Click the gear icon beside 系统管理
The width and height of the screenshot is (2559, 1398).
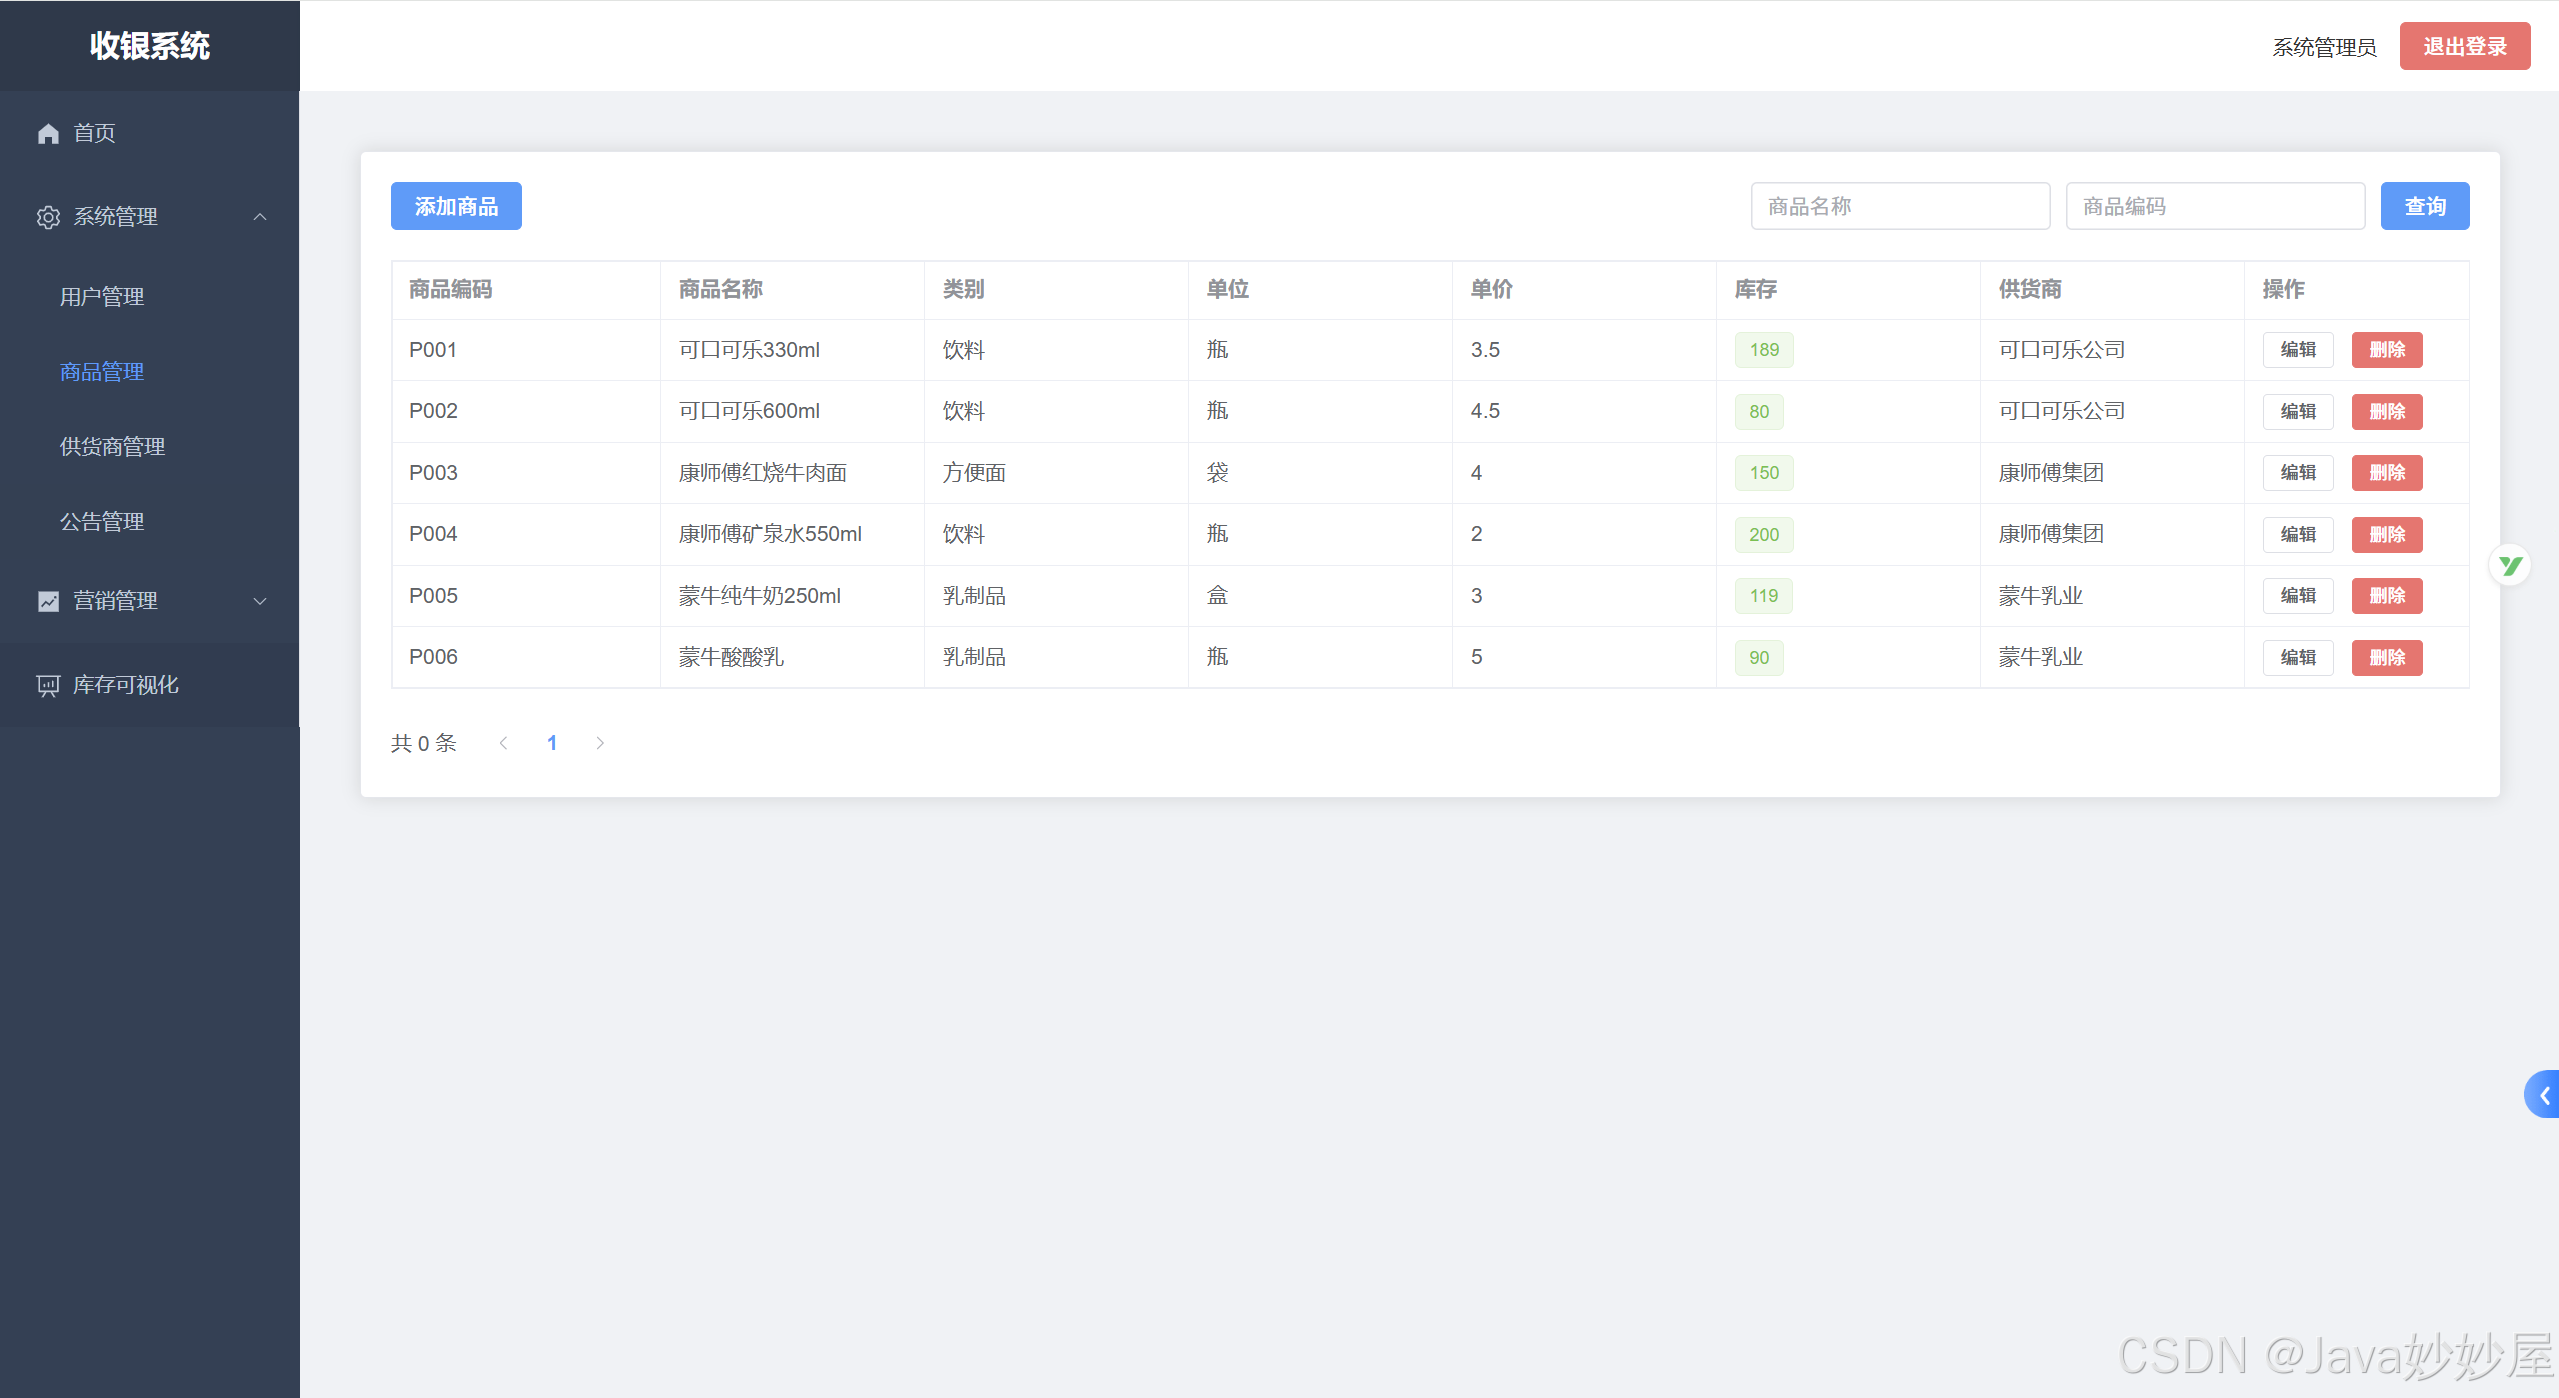click(48, 217)
